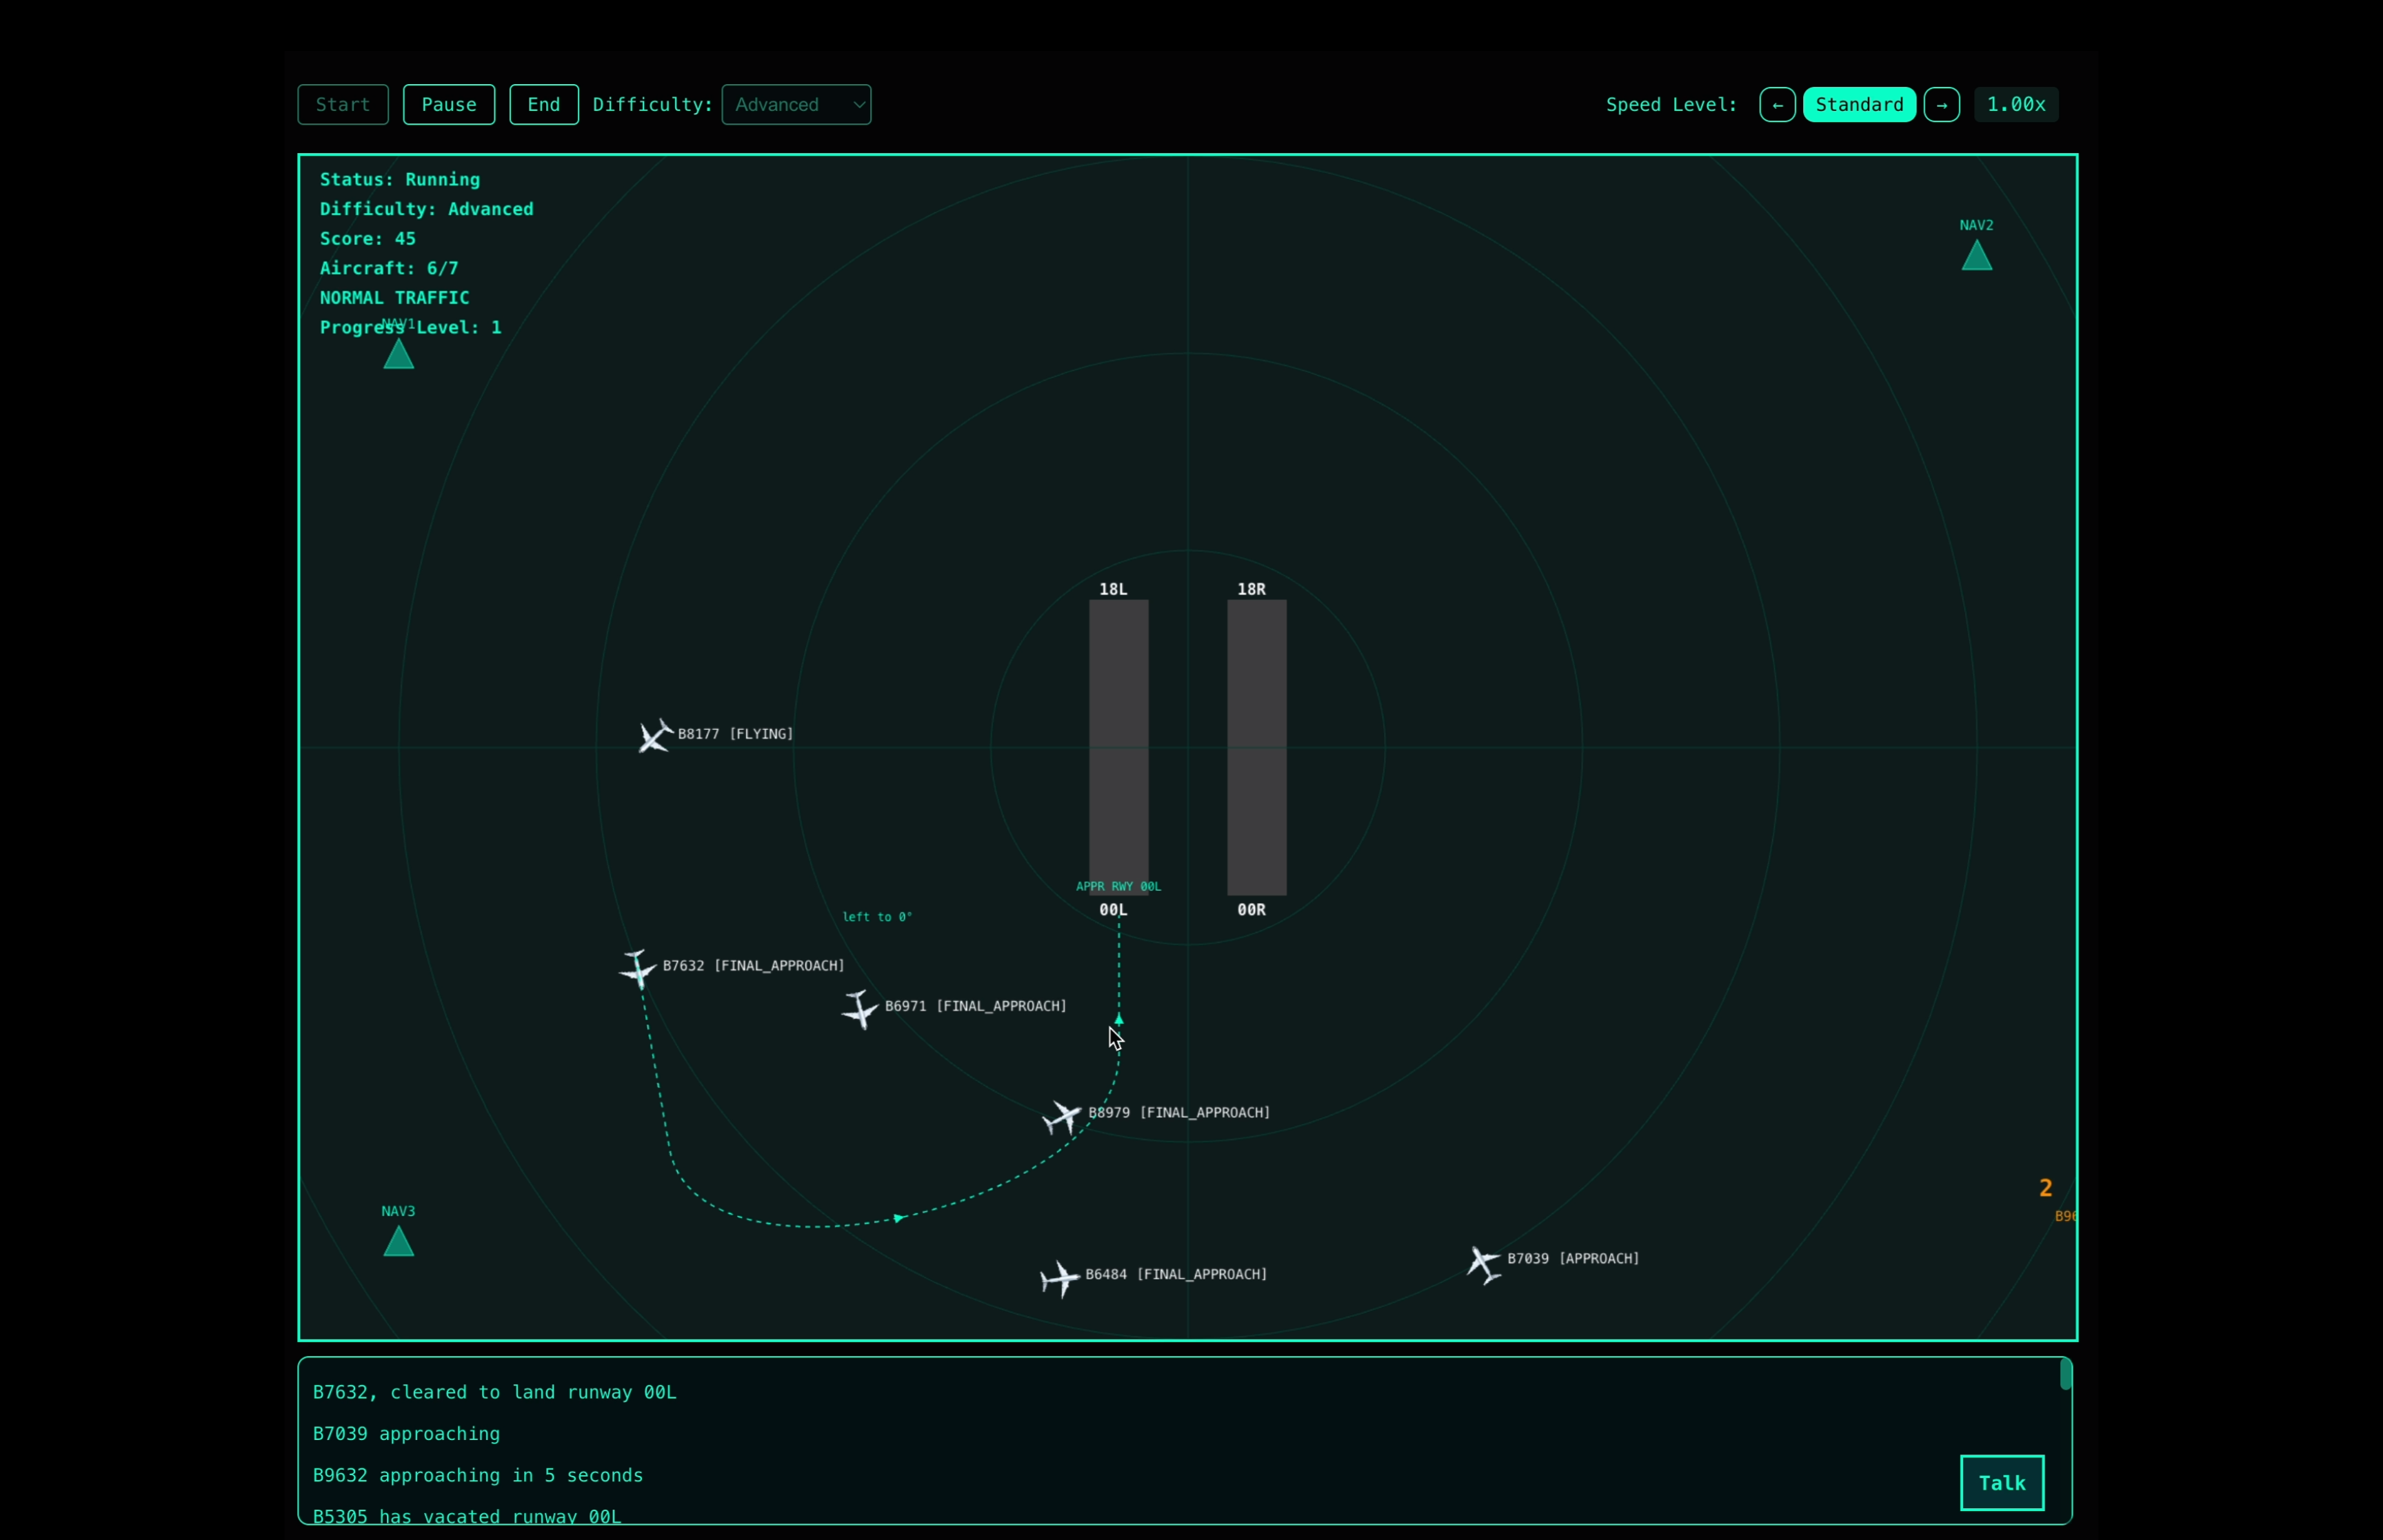Select aircraft B6971 plane icon
This screenshot has width=2383, height=1540.
click(x=860, y=1009)
